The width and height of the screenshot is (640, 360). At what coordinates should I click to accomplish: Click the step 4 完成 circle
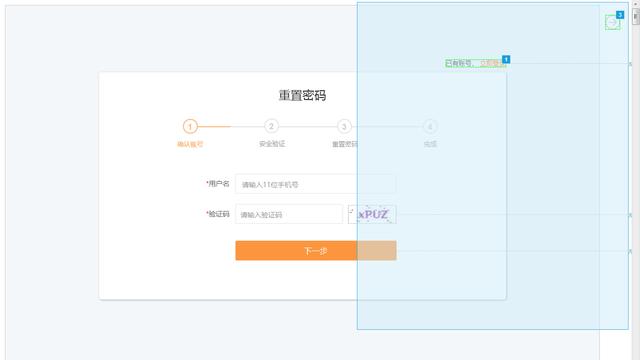(x=430, y=126)
